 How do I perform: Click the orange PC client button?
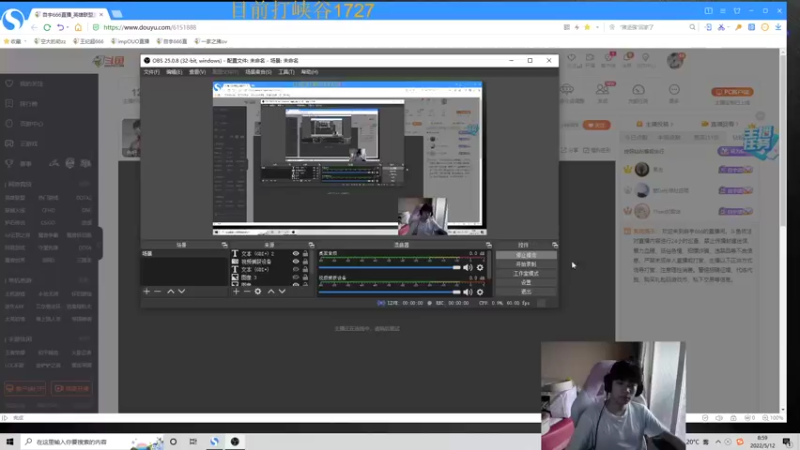(732, 92)
